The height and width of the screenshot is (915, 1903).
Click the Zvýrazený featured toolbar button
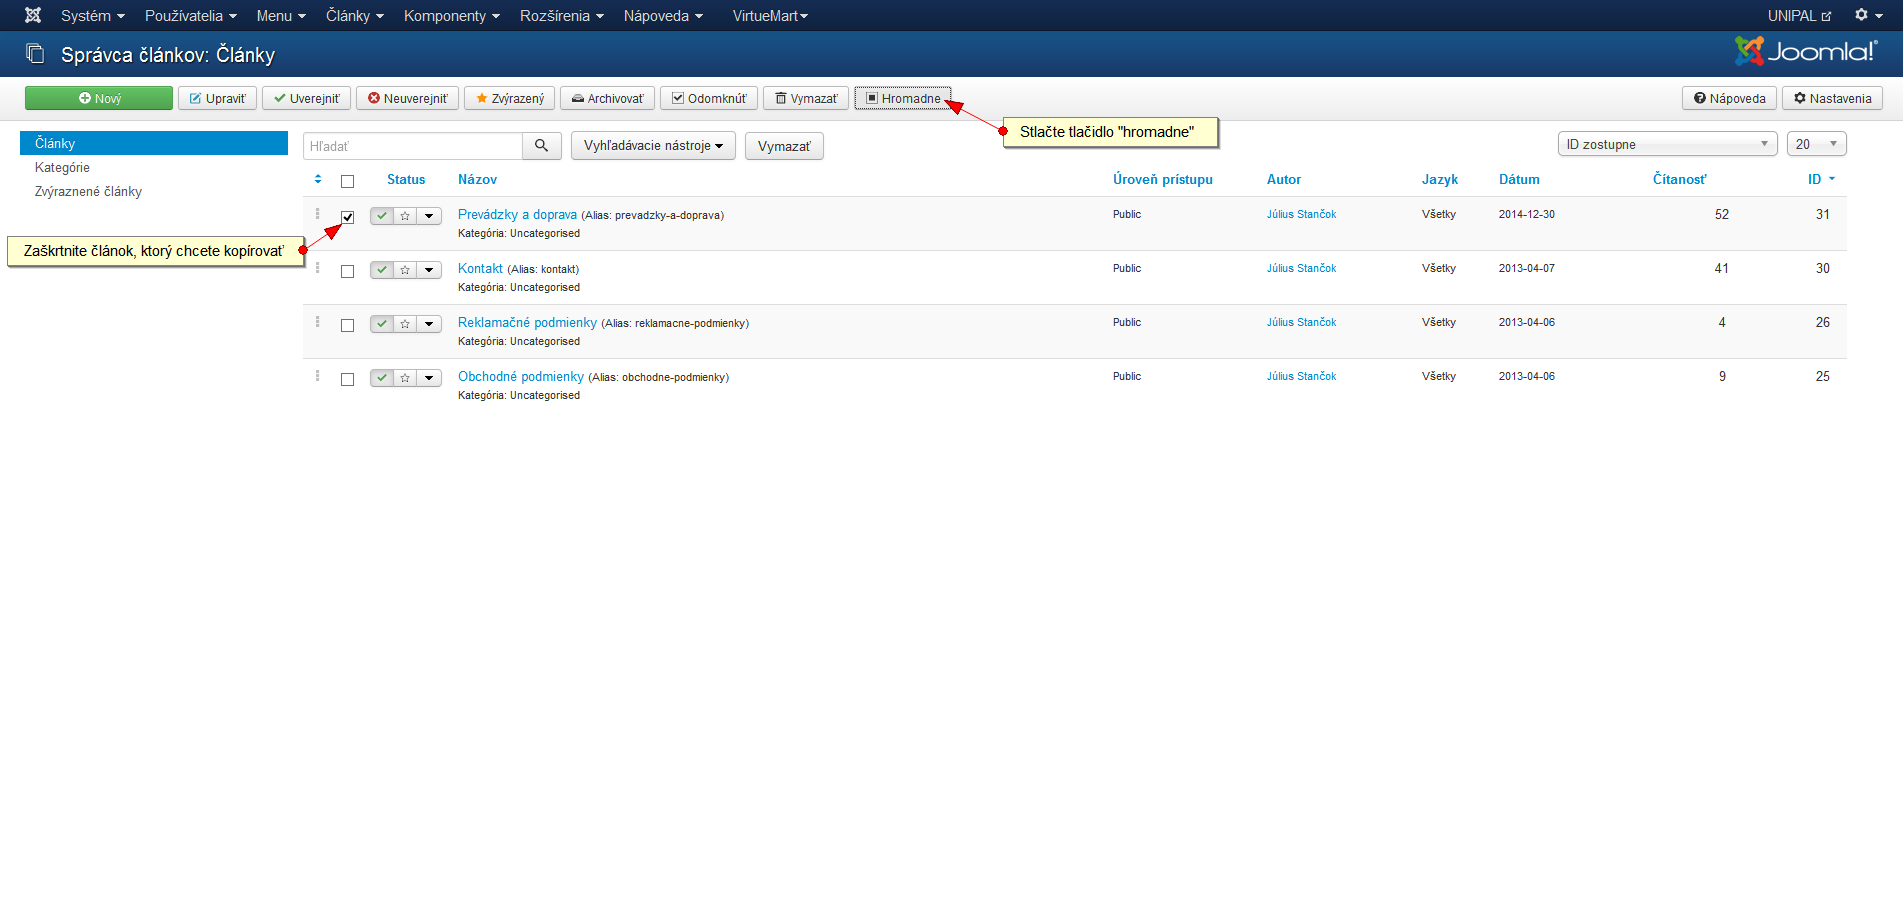click(x=510, y=98)
